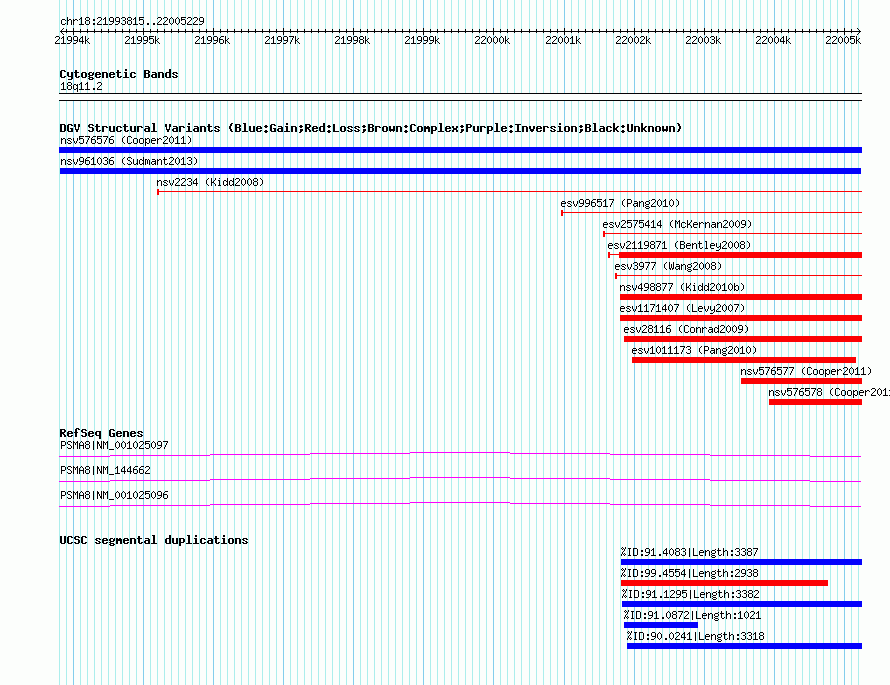Open the nsv576577 (Cooper2011) variant label
Image resolution: width=890 pixels, height=685 pixels.
[x=806, y=371]
